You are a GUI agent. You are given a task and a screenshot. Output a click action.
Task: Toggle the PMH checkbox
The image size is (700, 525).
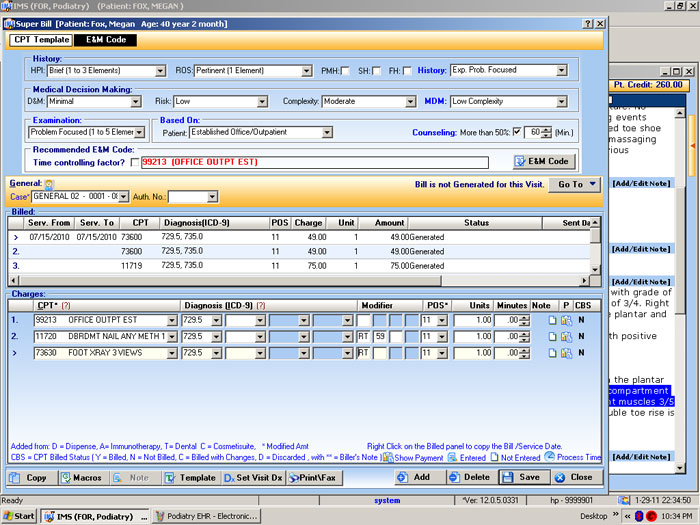pyautogui.click(x=345, y=71)
